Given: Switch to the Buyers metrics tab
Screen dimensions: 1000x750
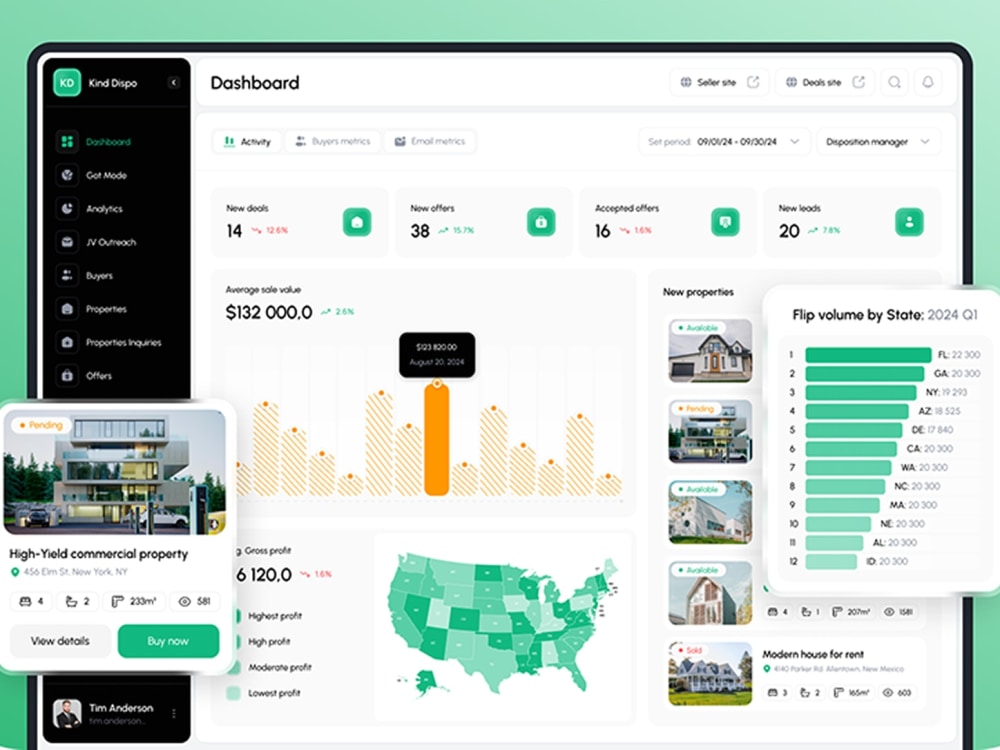Looking at the screenshot, I should tap(333, 142).
